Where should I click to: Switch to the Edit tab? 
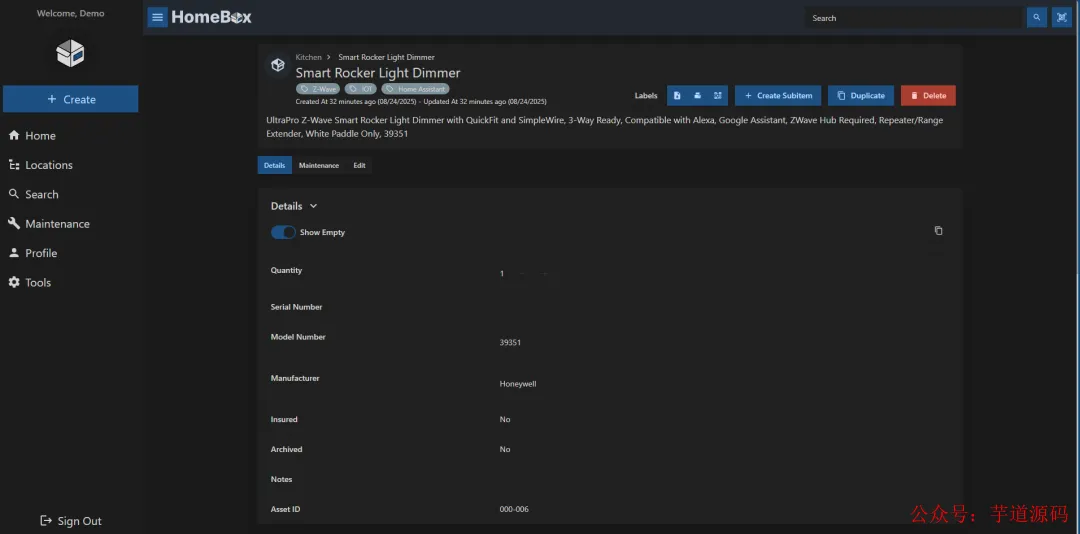(359, 165)
